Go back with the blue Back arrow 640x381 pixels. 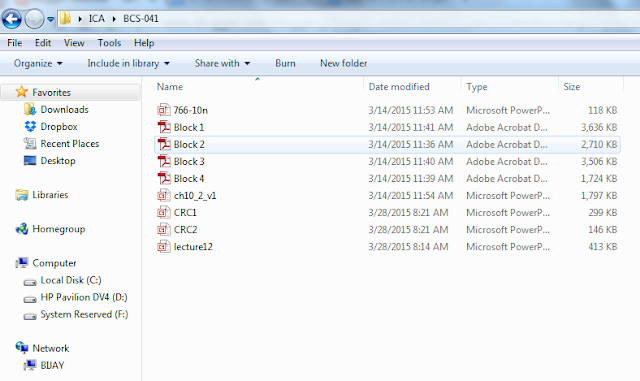click(x=11, y=19)
